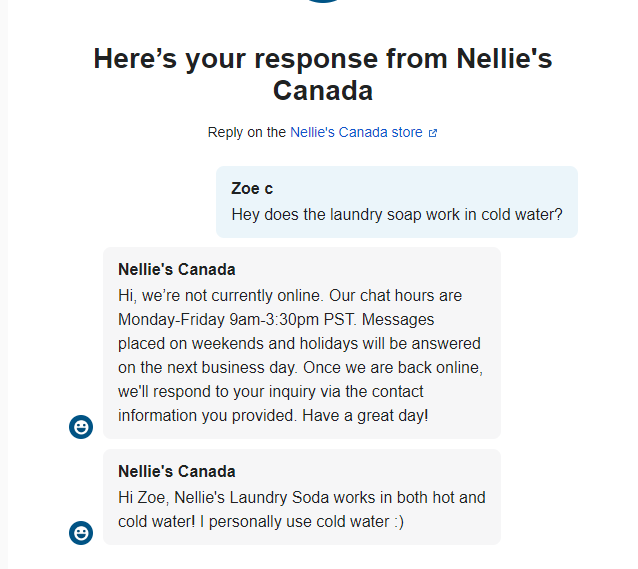Click the external link icon beside store link
638x569 pixels.
(432, 133)
